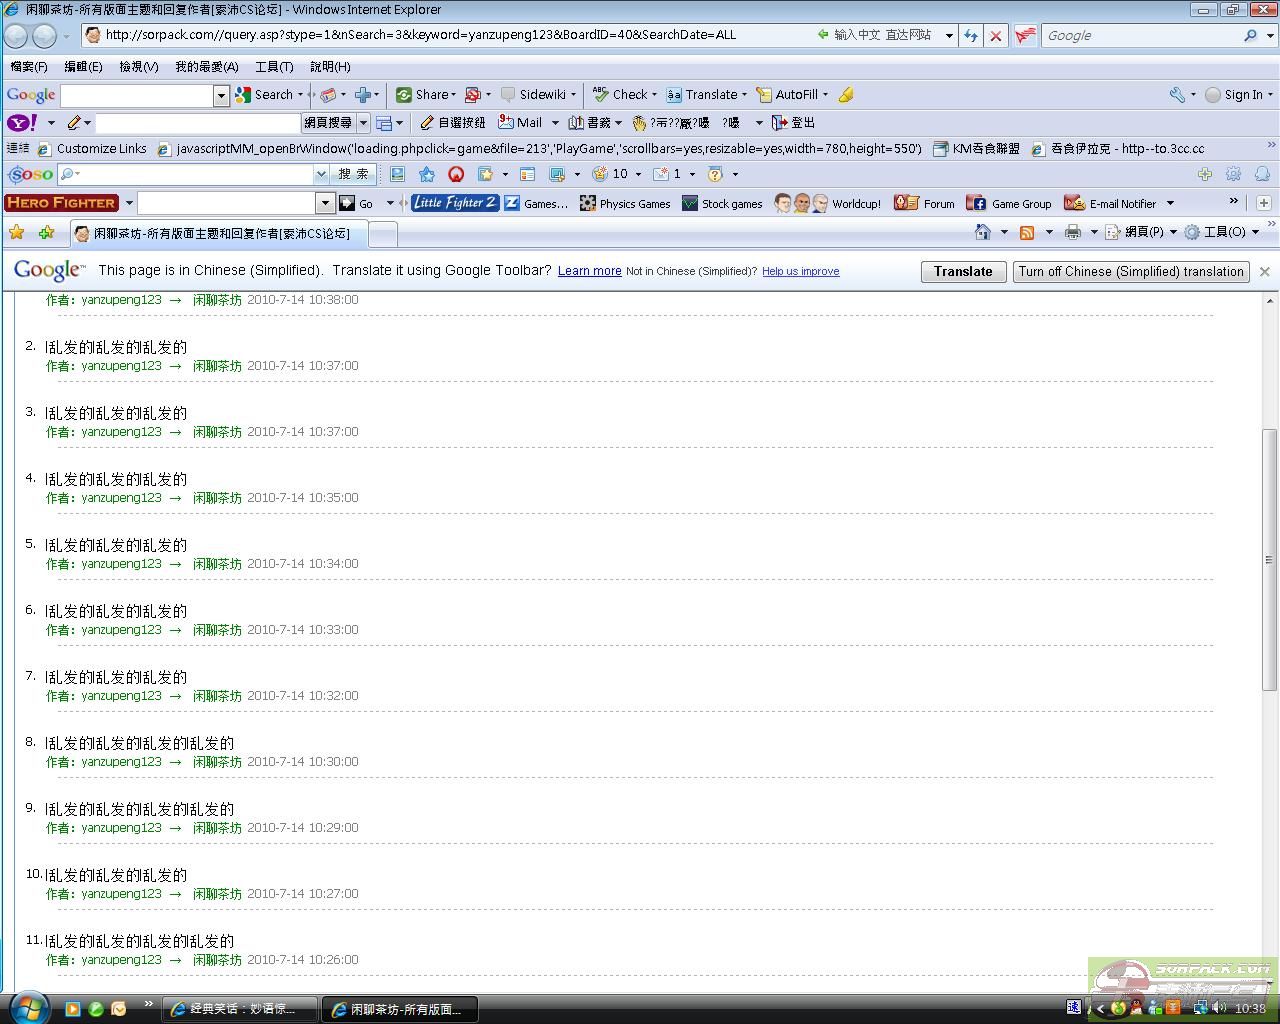Click the Favorites star icon
Image resolution: width=1280 pixels, height=1024 pixels.
point(17,233)
